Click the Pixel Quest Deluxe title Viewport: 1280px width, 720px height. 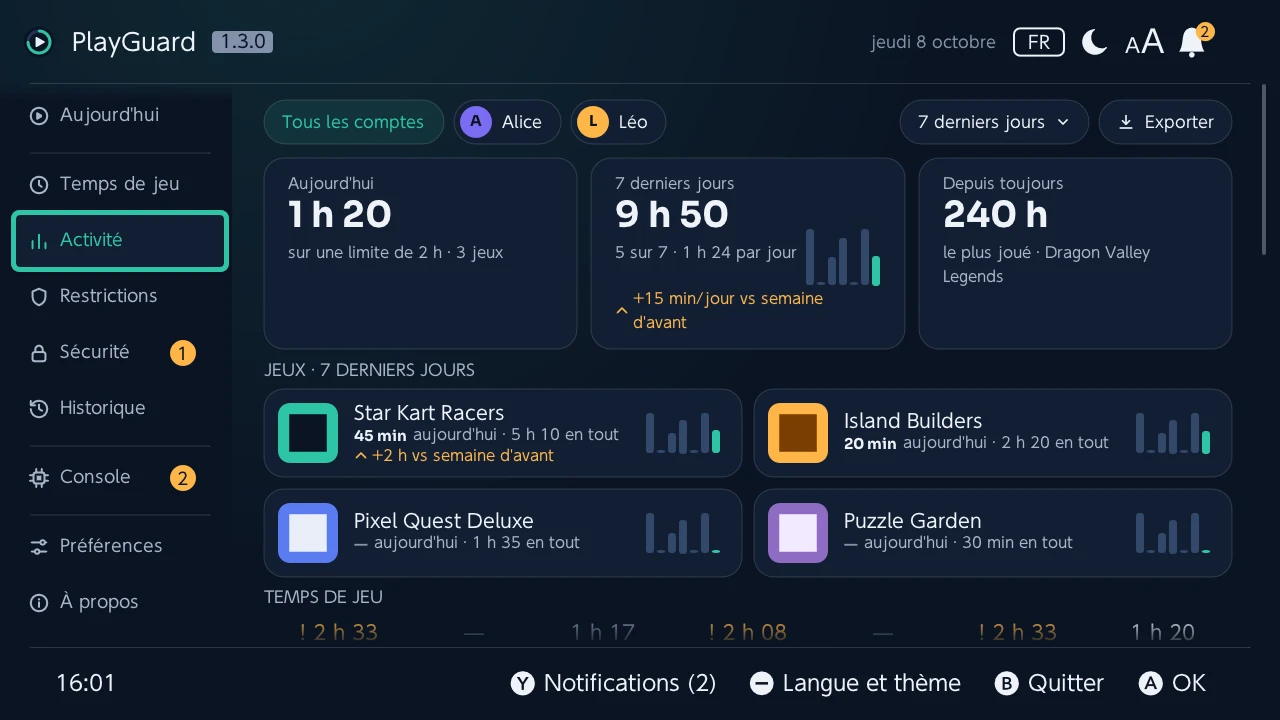click(x=443, y=521)
